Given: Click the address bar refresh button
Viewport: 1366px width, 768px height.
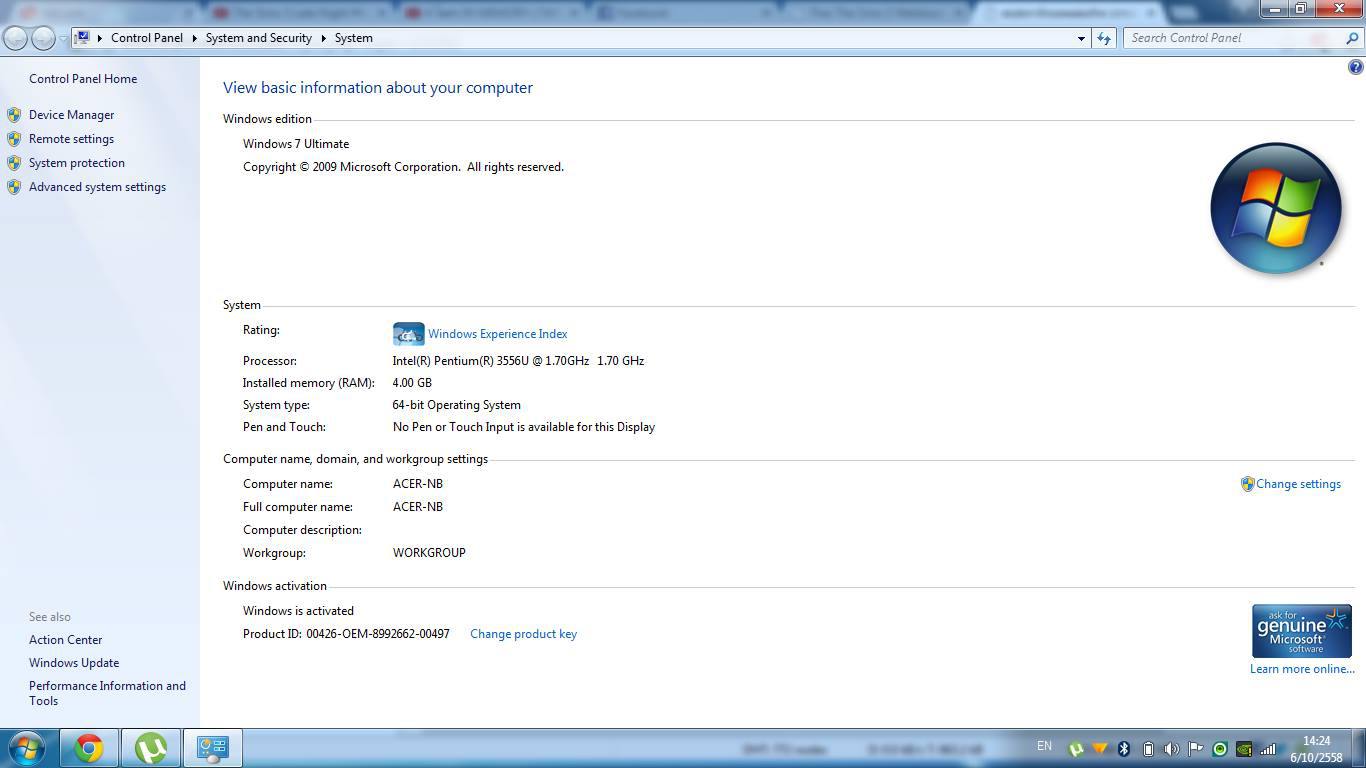Looking at the screenshot, I should coord(1104,38).
